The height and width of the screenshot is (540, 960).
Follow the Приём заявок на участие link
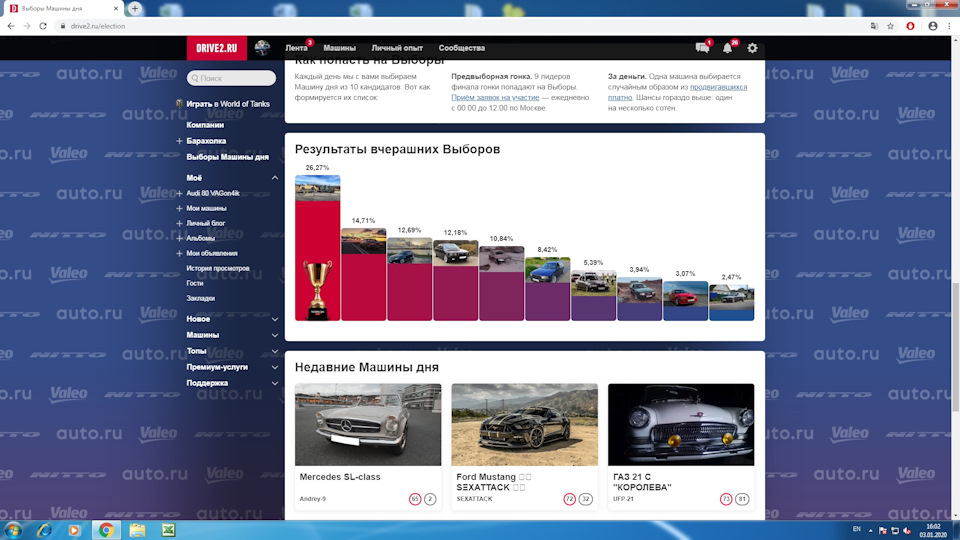point(495,97)
